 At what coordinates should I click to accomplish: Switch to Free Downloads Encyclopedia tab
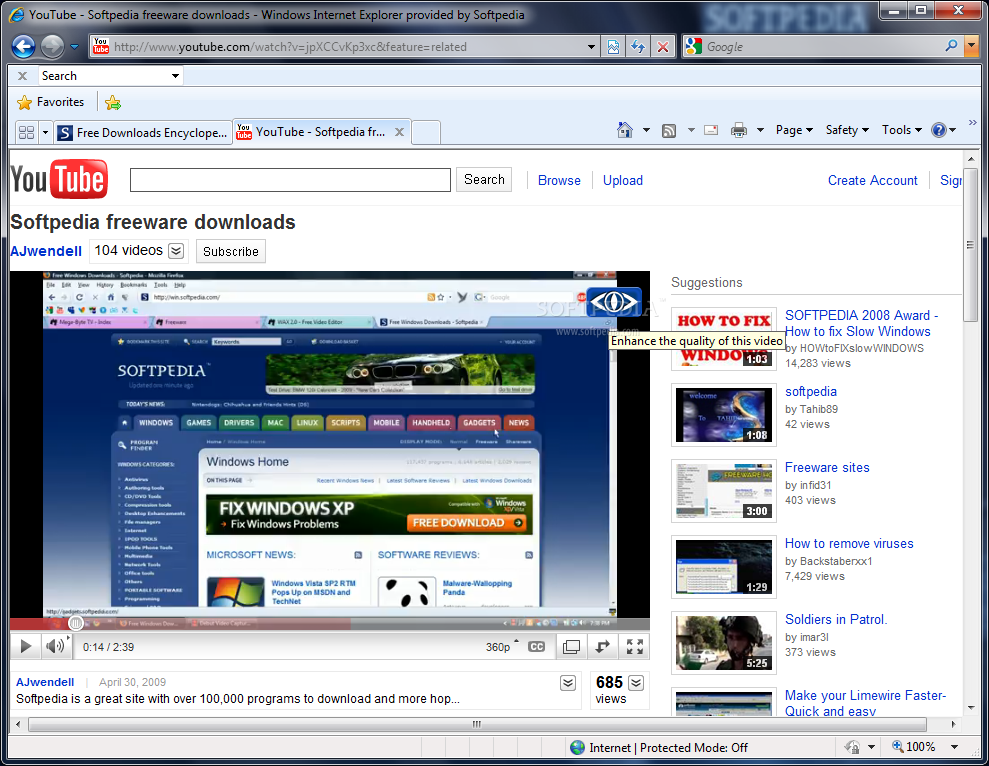[x=143, y=133]
